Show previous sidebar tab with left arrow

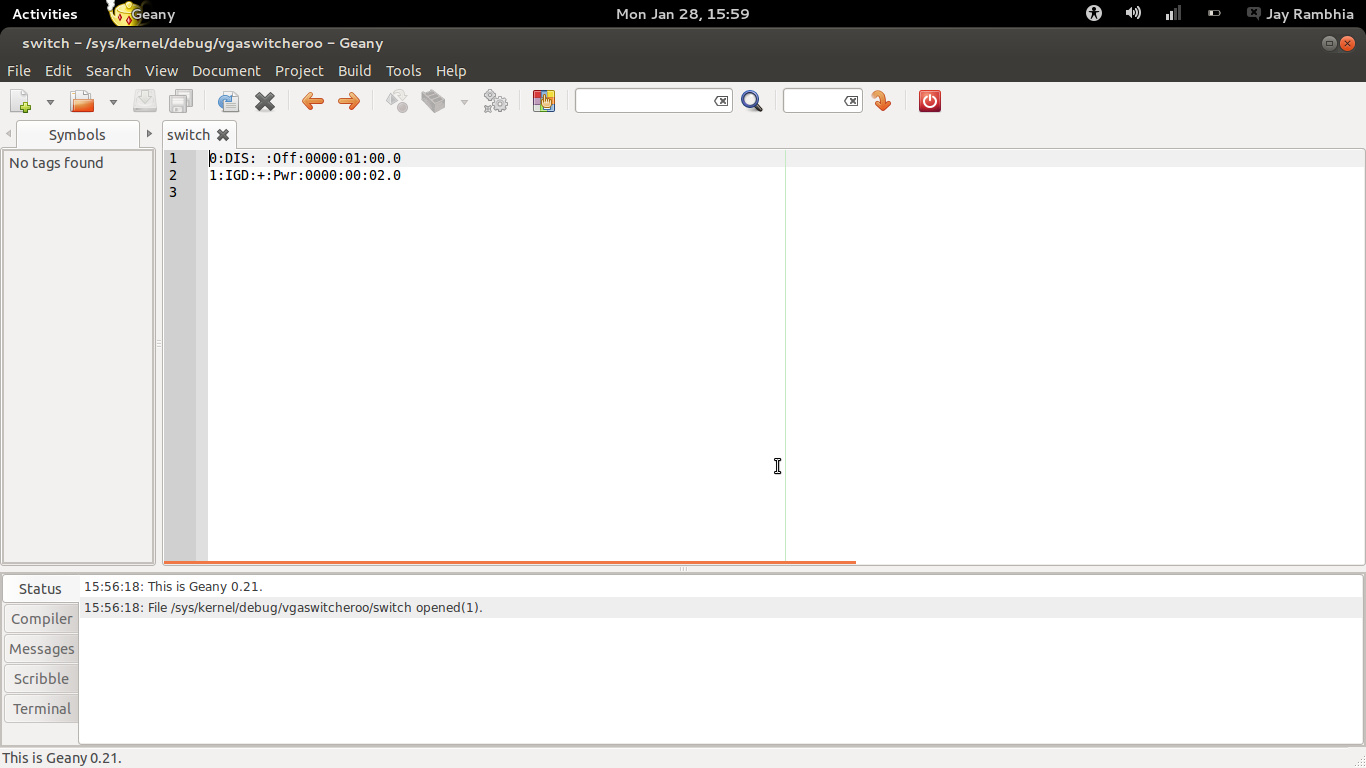click(9, 134)
